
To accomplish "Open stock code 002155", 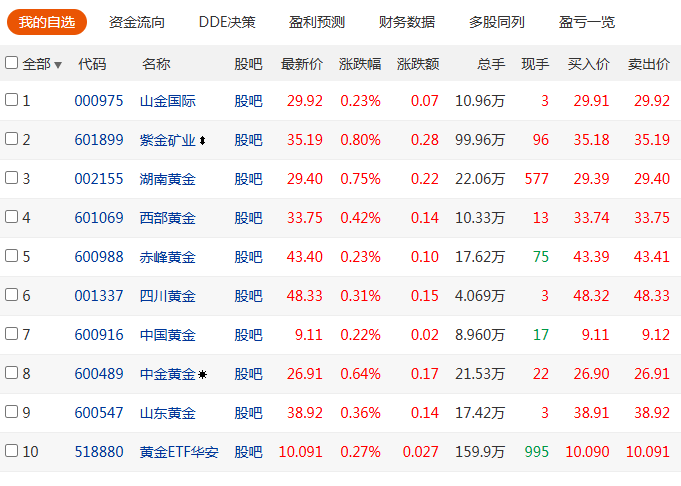I will (99, 179).
